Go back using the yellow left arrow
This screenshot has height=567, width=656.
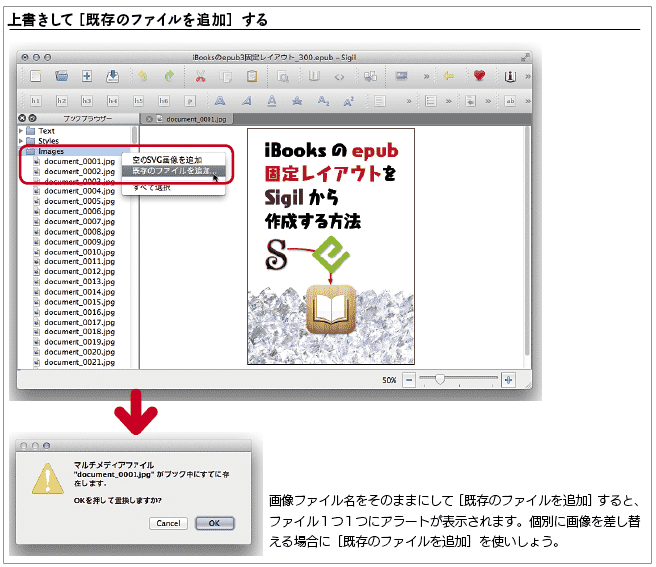pyautogui.click(x=449, y=76)
